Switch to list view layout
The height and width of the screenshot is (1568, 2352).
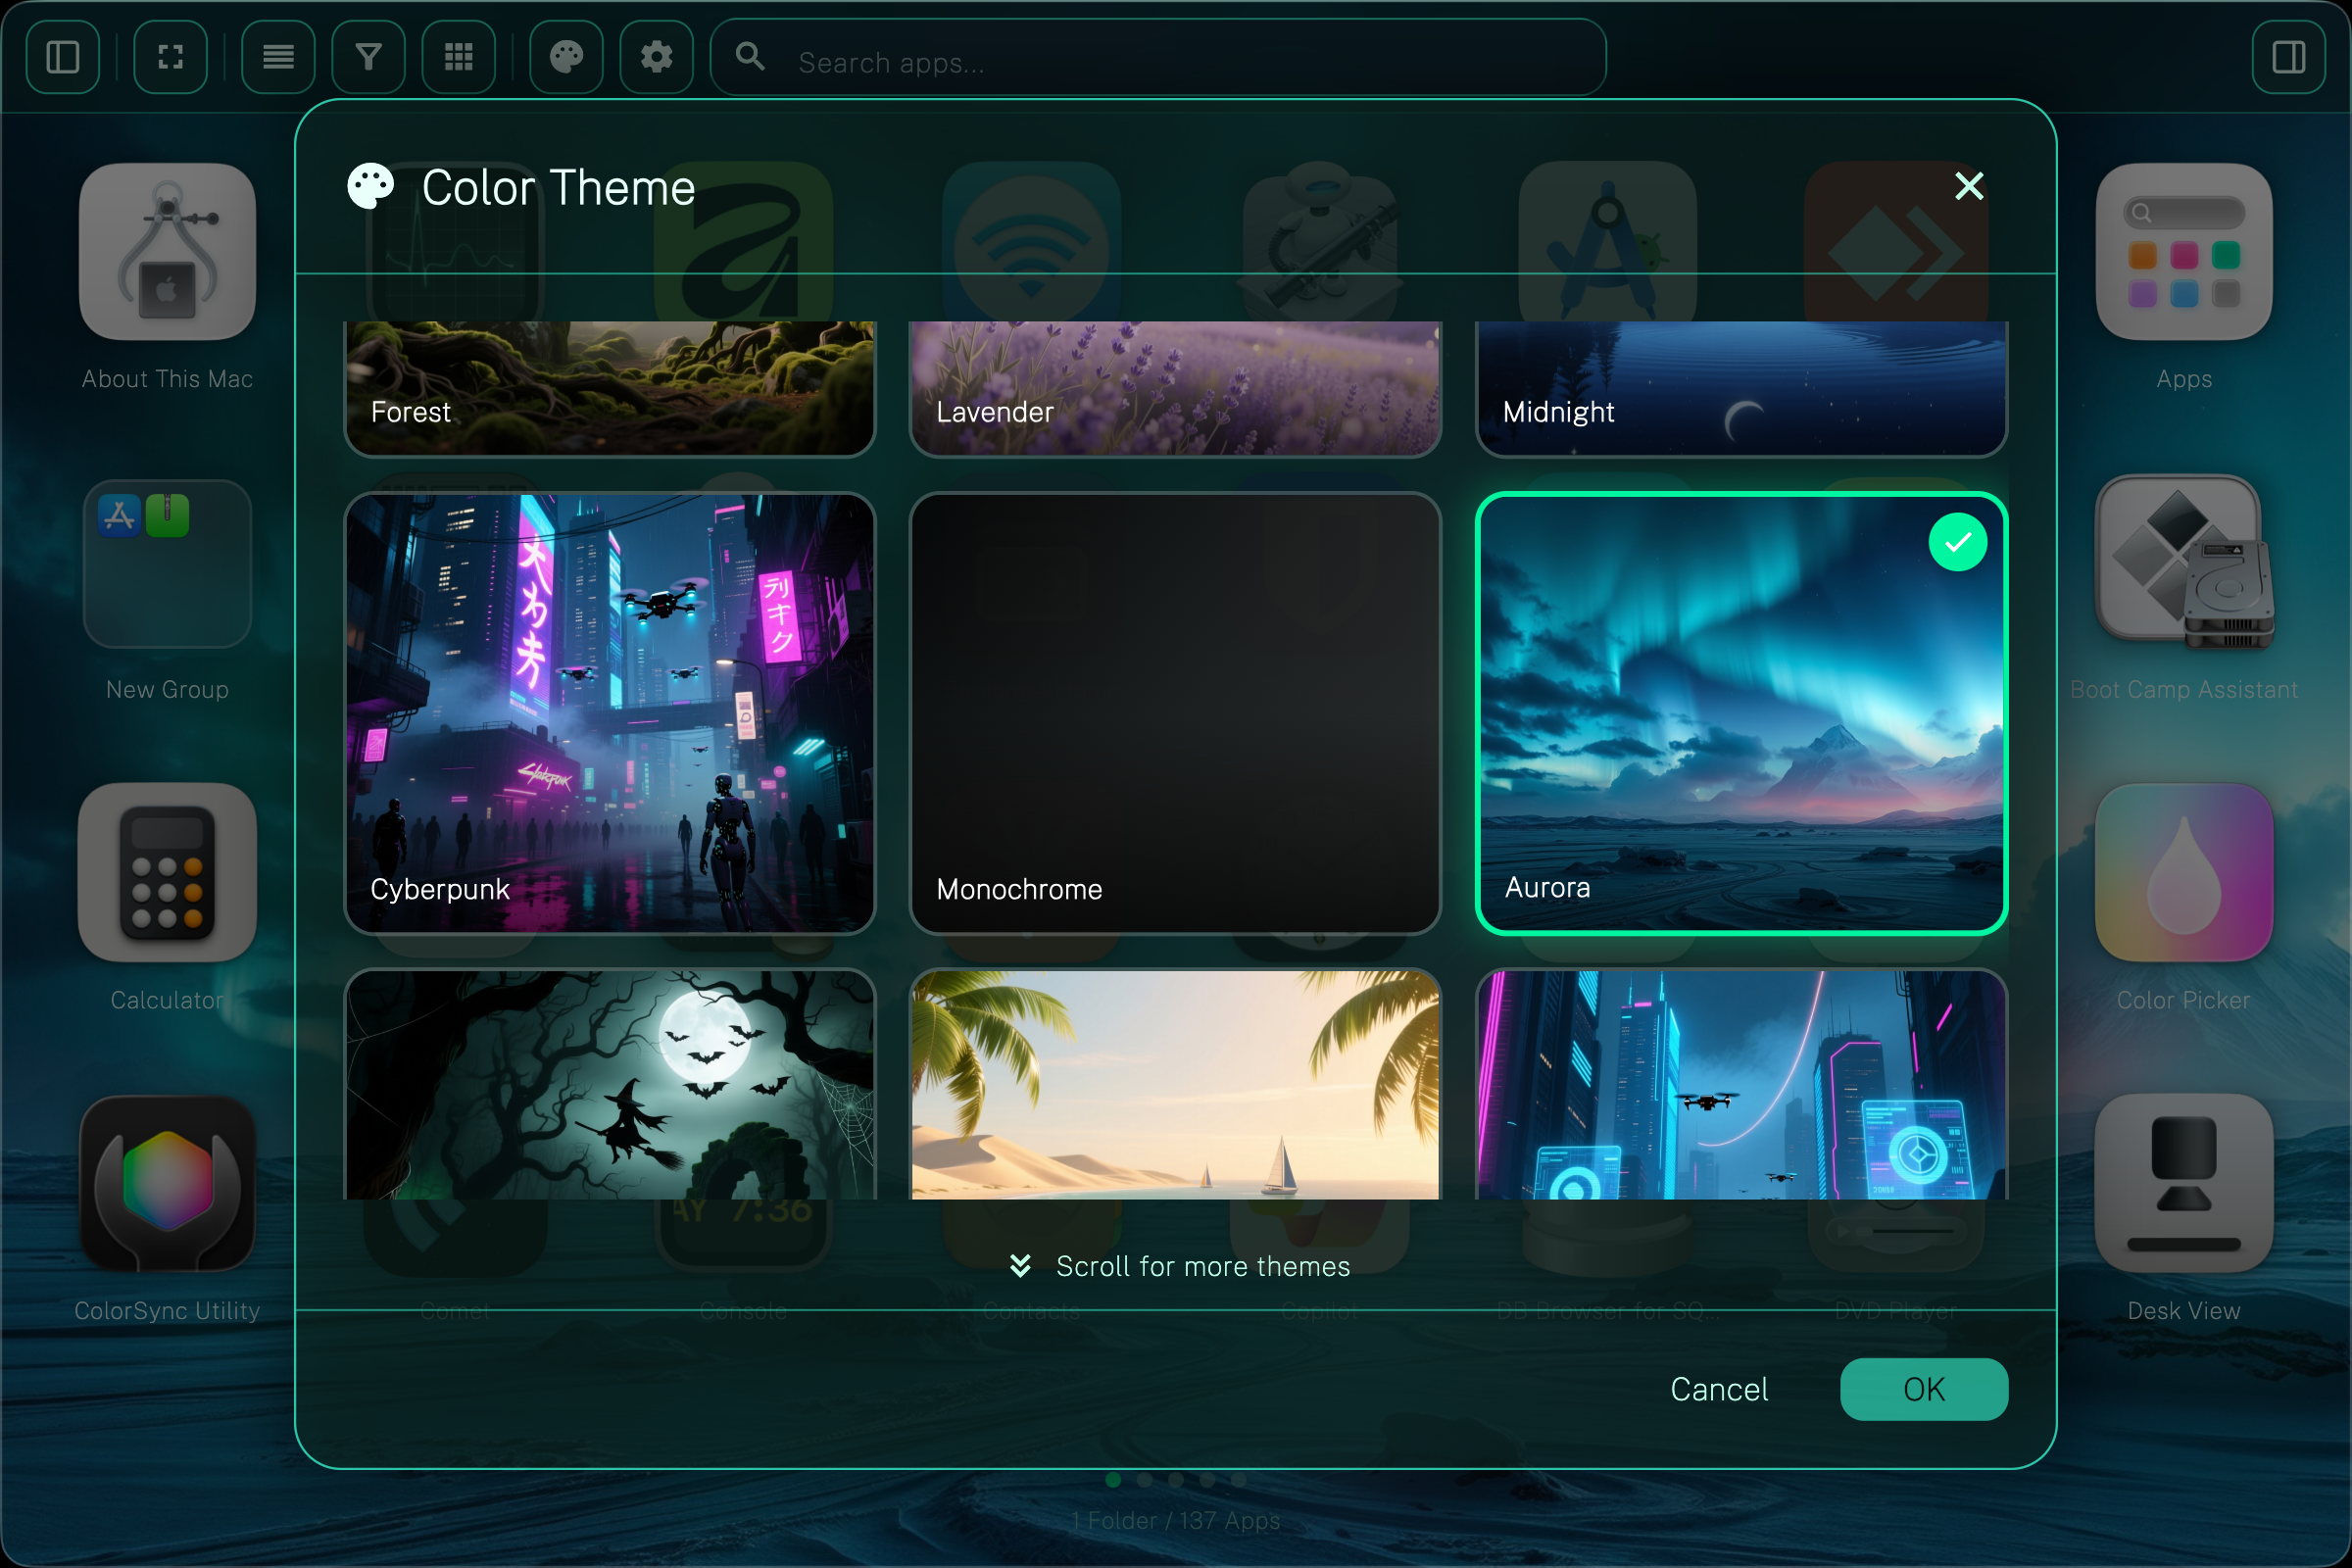tap(277, 57)
